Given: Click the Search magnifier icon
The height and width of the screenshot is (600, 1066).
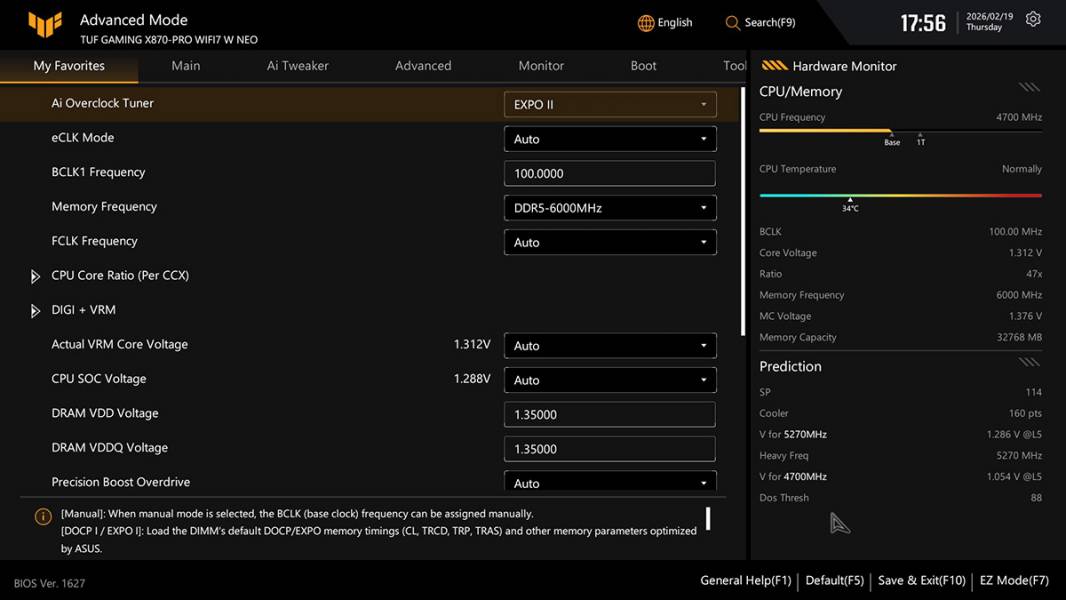Looking at the screenshot, I should point(733,23).
